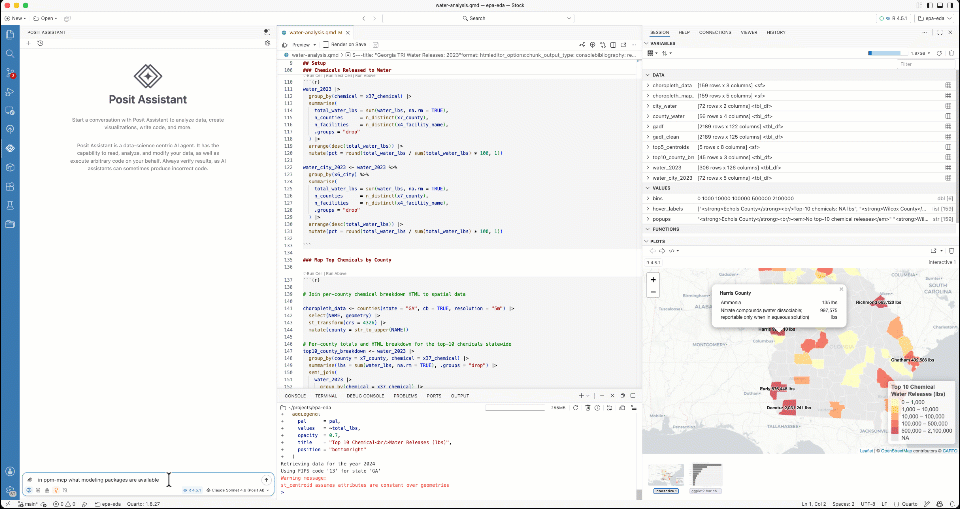Show chat history clock icon
Screen dimensions: 960x509
[x=40, y=43]
